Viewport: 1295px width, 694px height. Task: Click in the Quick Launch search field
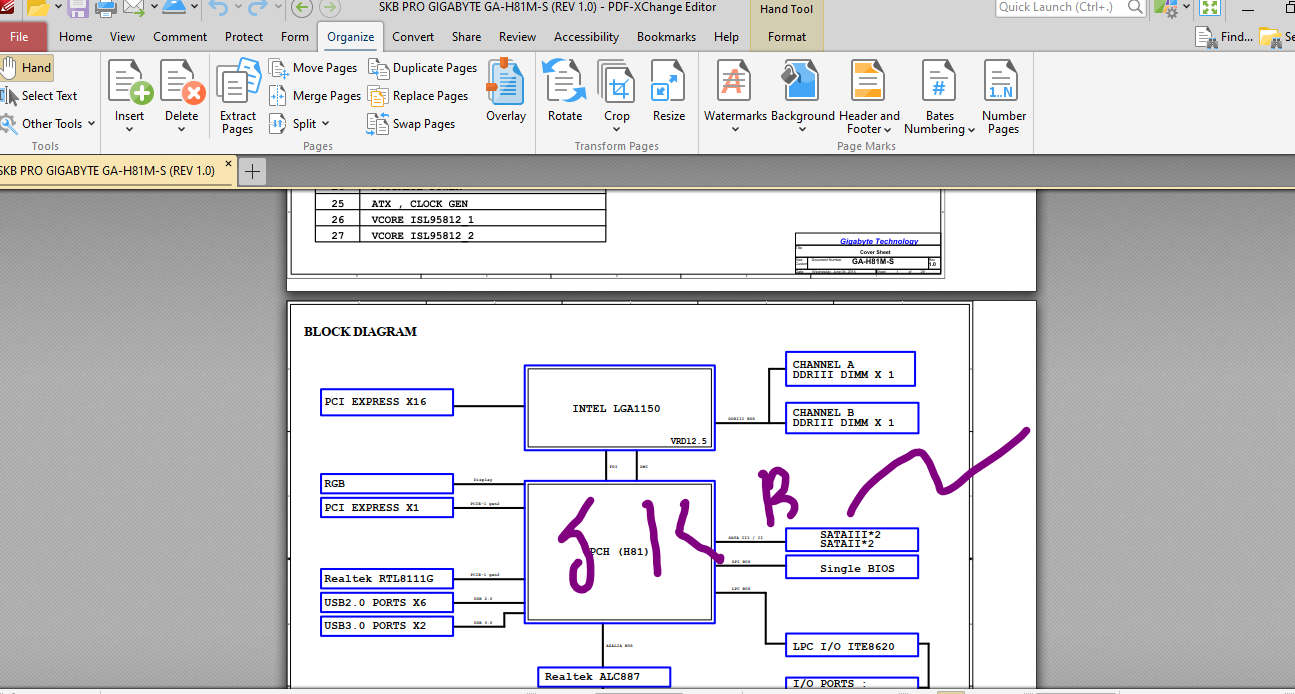coord(1061,8)
